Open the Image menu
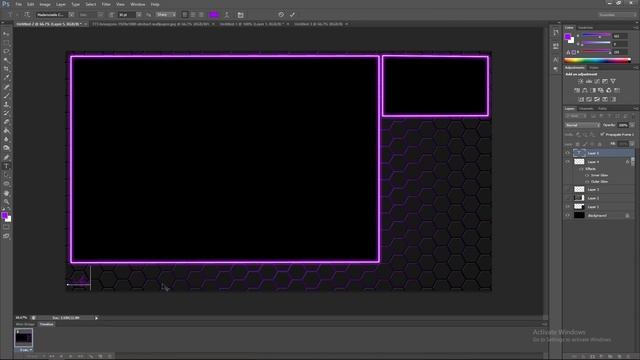Image resolution: width=640 pixels, height=360 pixels. [45, 4]
